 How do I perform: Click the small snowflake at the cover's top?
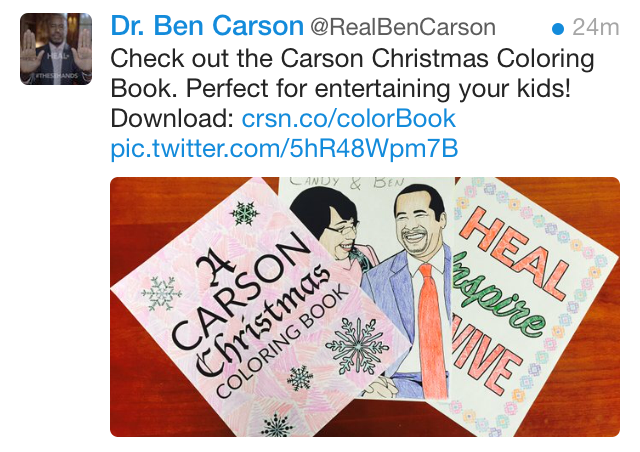[244, 213]
